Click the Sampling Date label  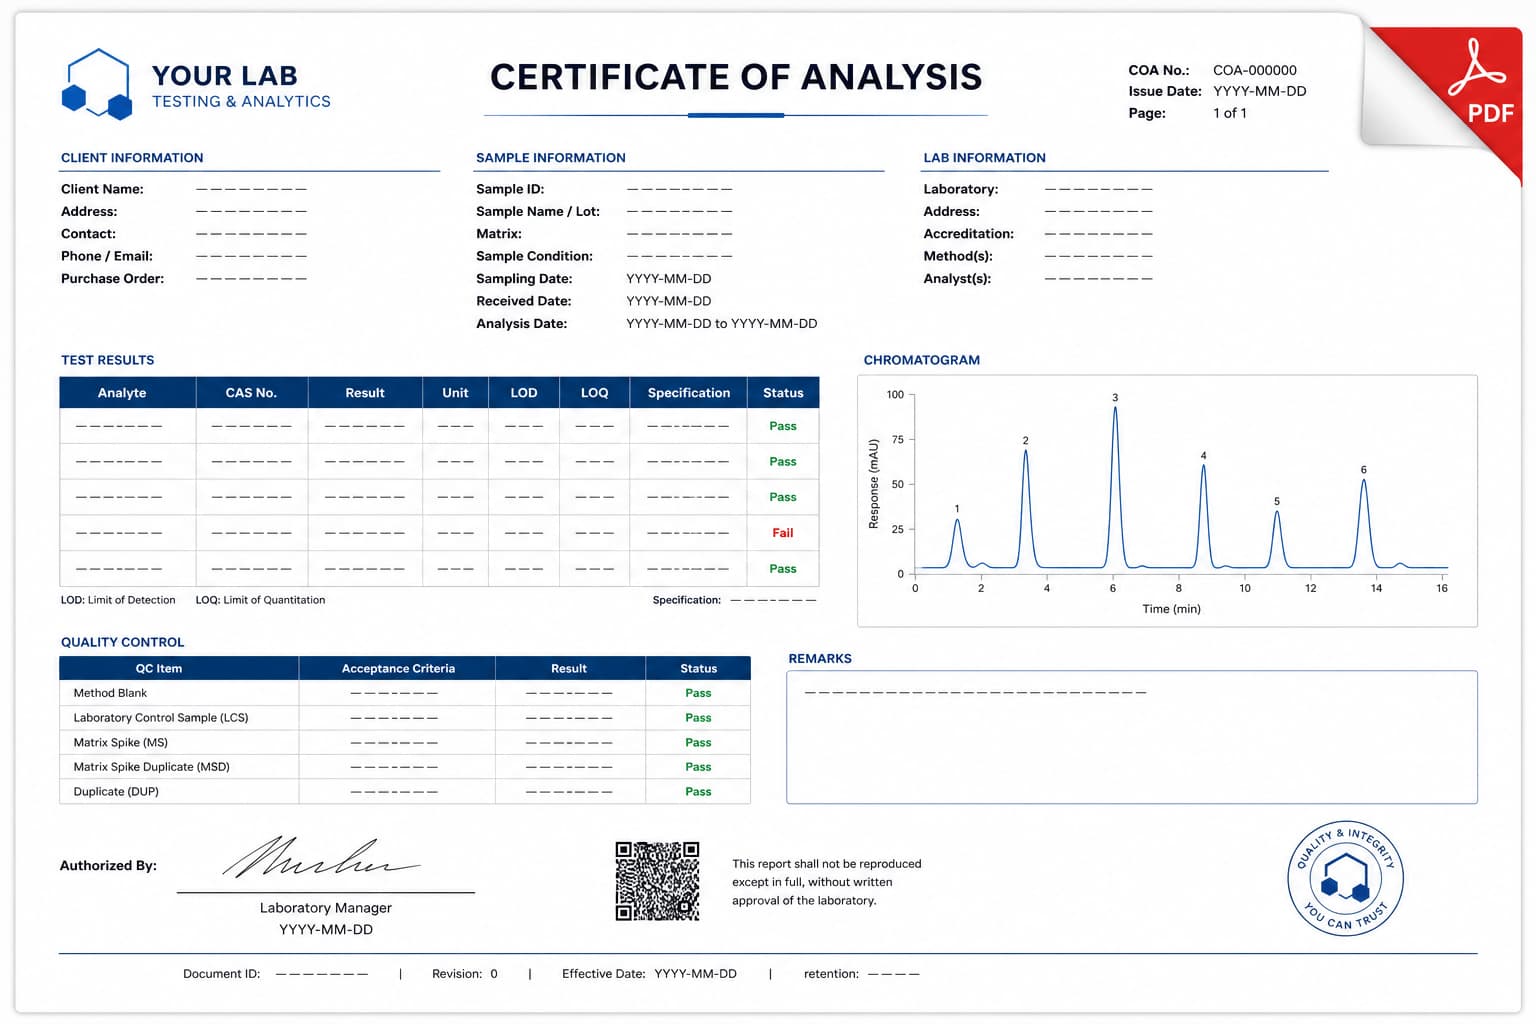pyautogui.click(x=524, y=279)
